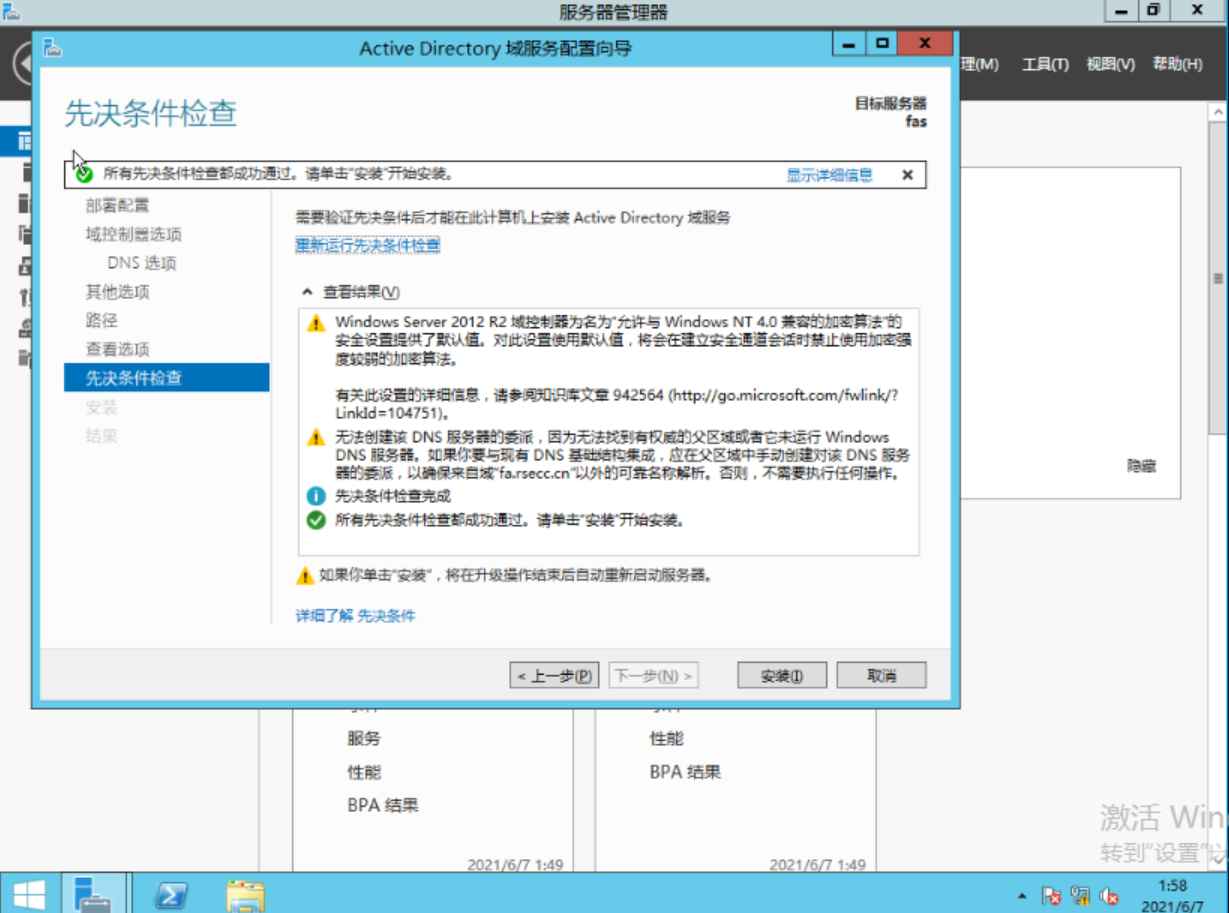Click the blue info icon on 先决条件检查完成

click(316, 492)
